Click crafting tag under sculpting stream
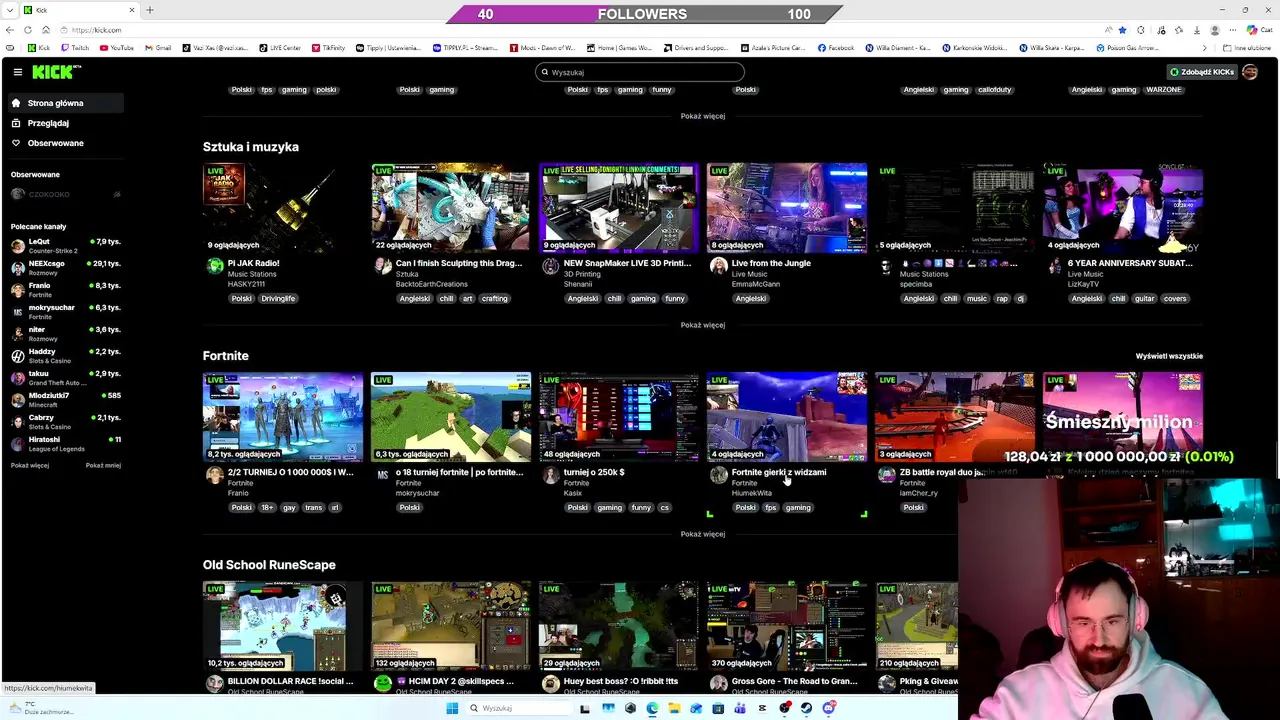The image size is (1280, 720). (x=494, y=298)
